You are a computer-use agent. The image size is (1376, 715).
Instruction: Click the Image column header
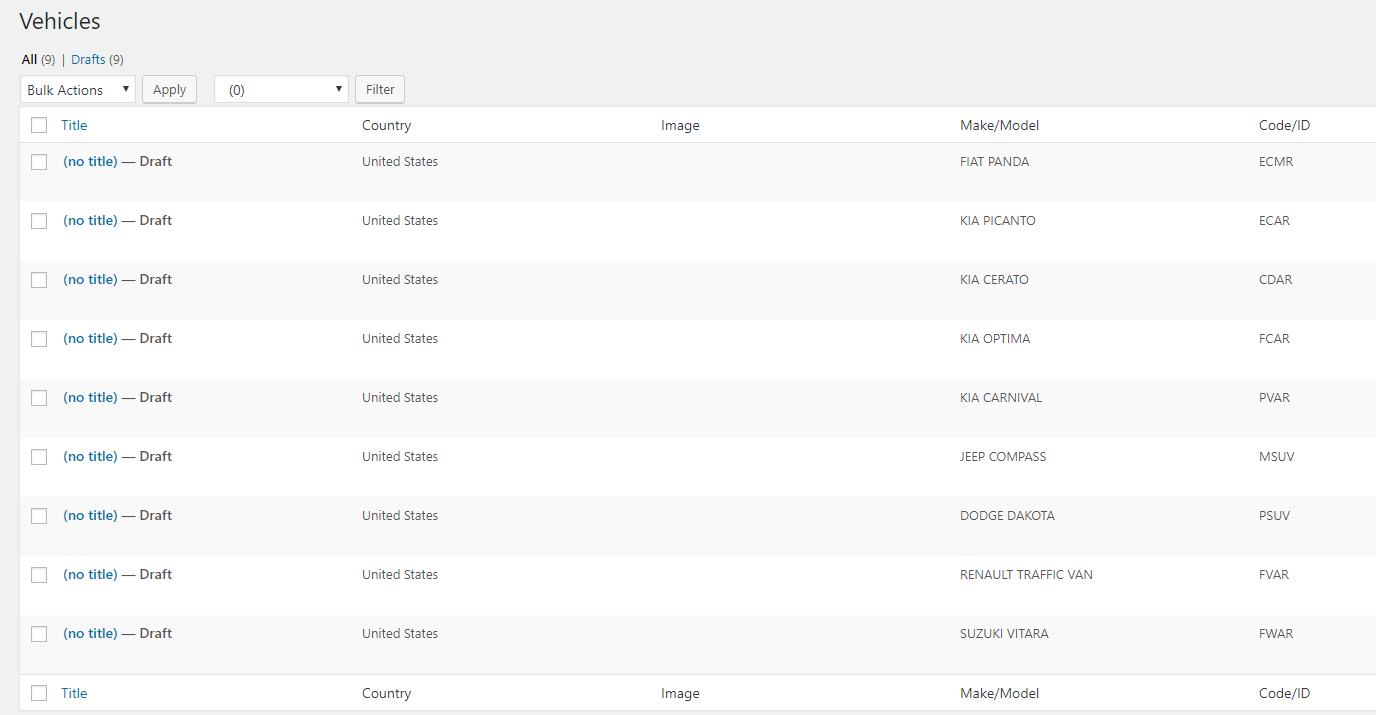coord(680,125)
